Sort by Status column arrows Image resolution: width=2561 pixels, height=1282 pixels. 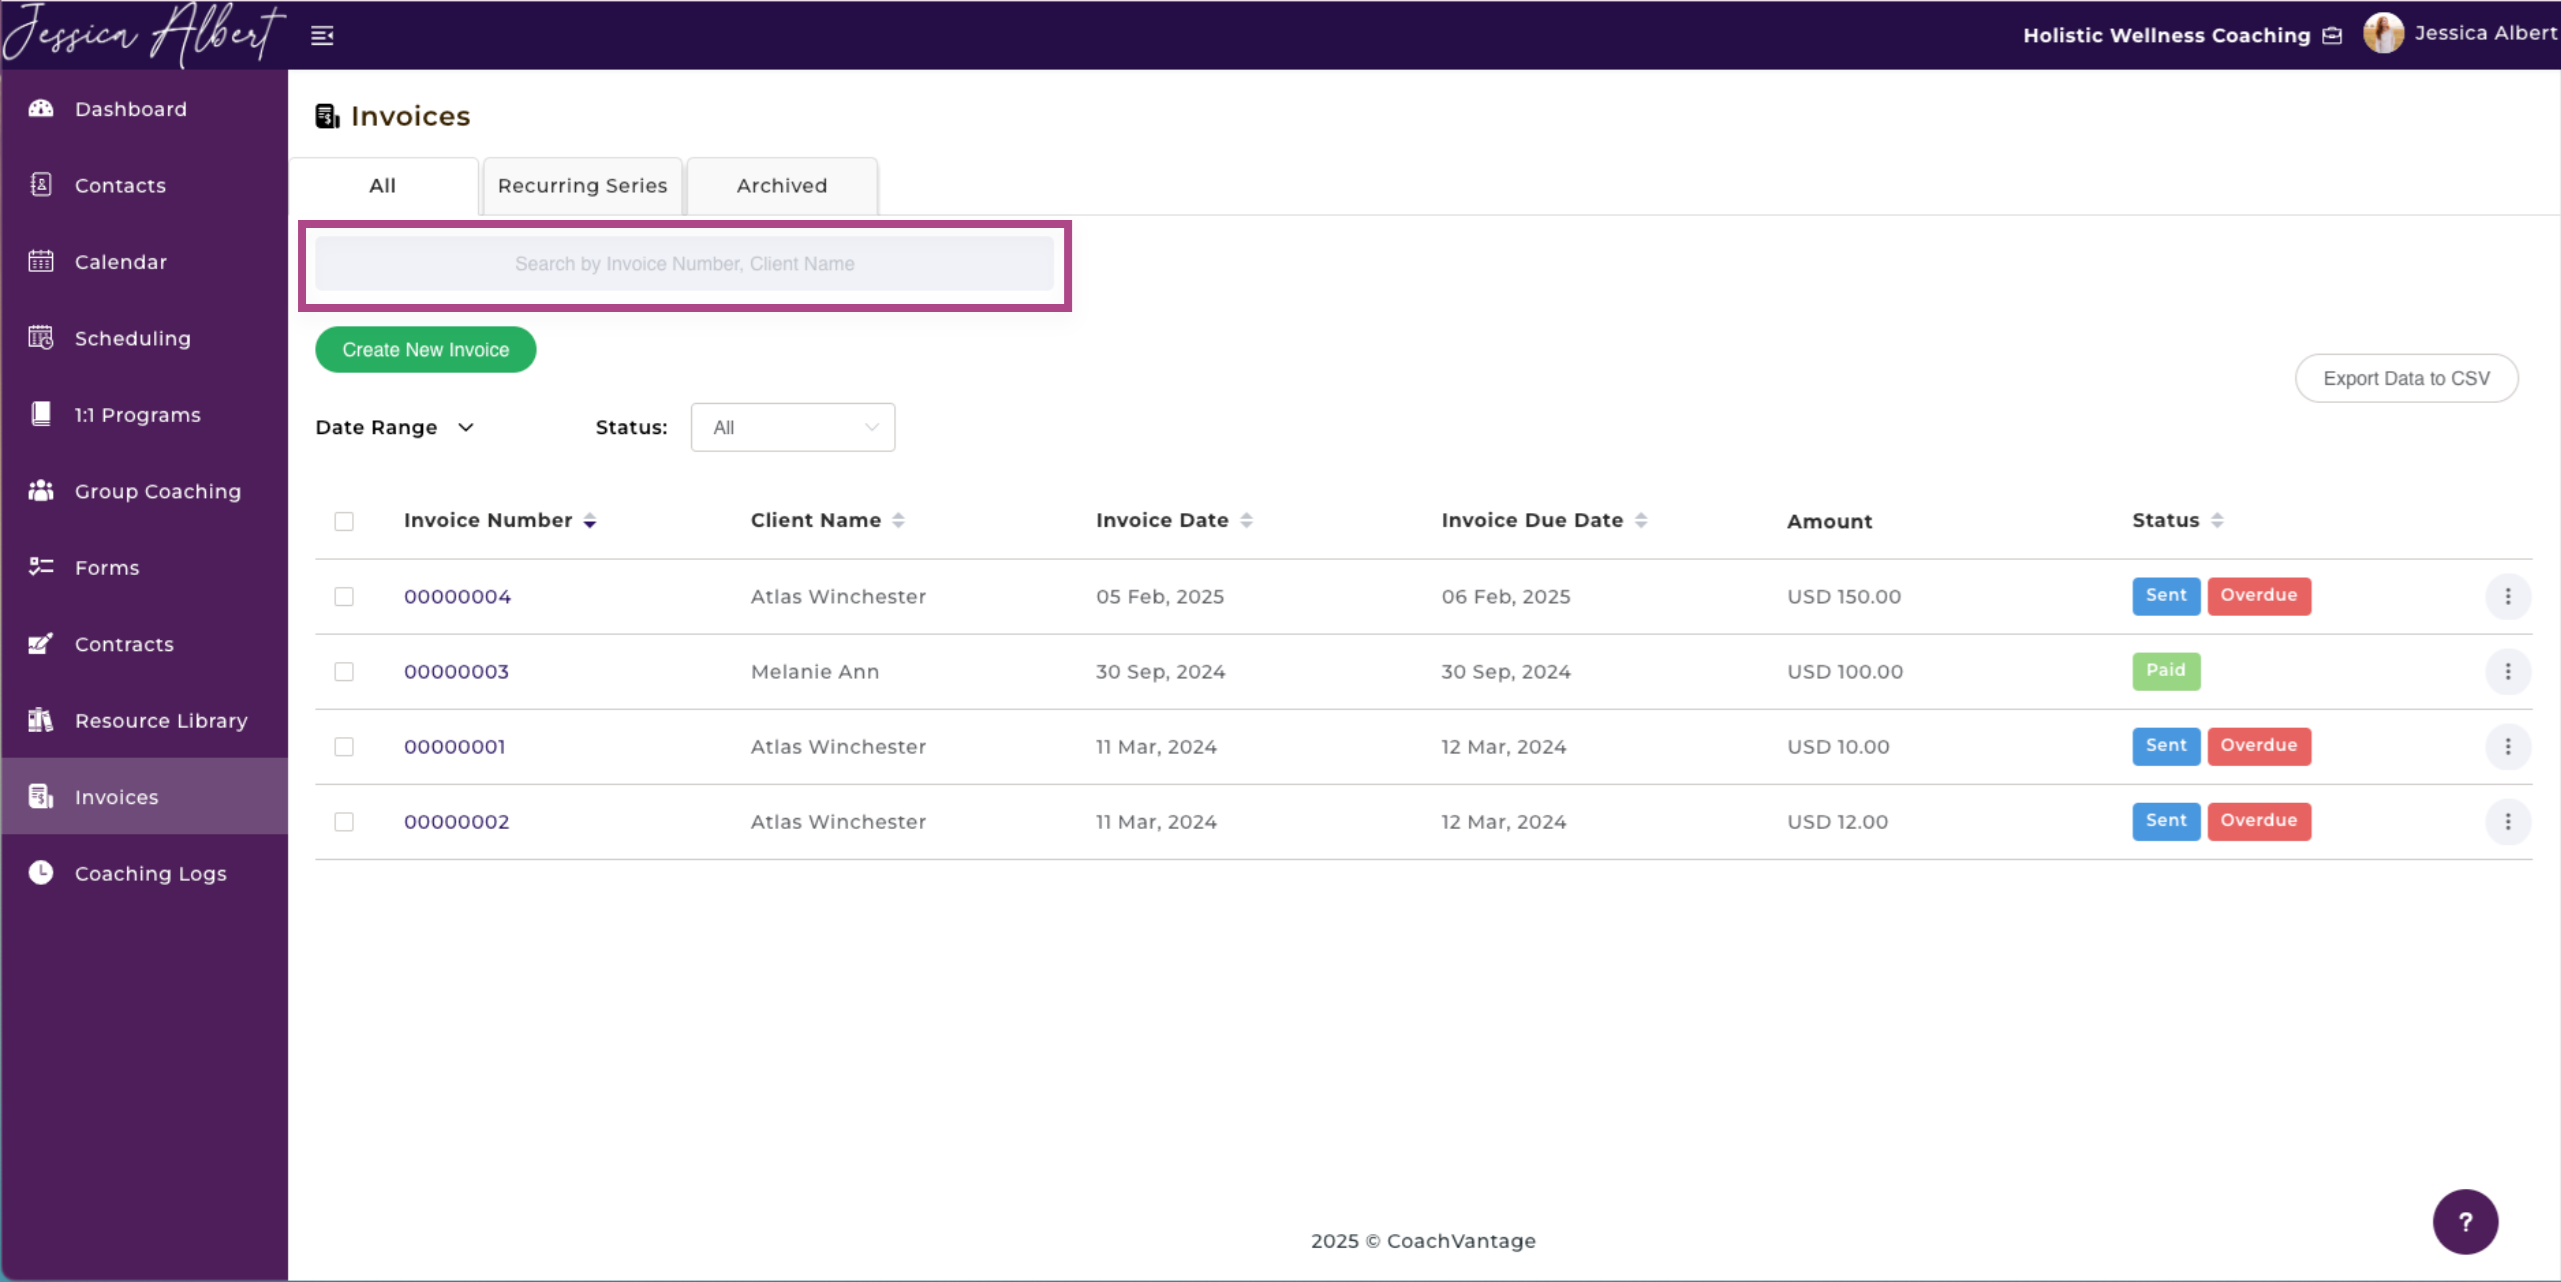[x=2217, y=520]
